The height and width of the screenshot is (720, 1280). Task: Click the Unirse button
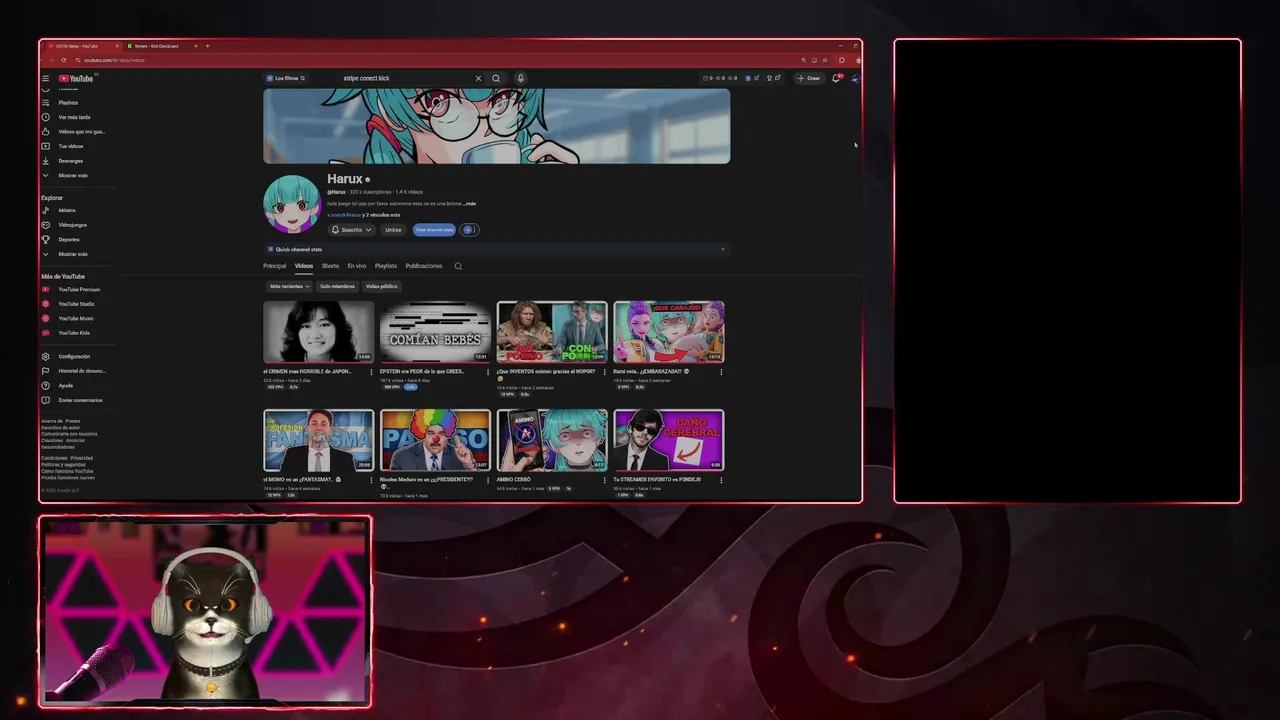(393, 230)
